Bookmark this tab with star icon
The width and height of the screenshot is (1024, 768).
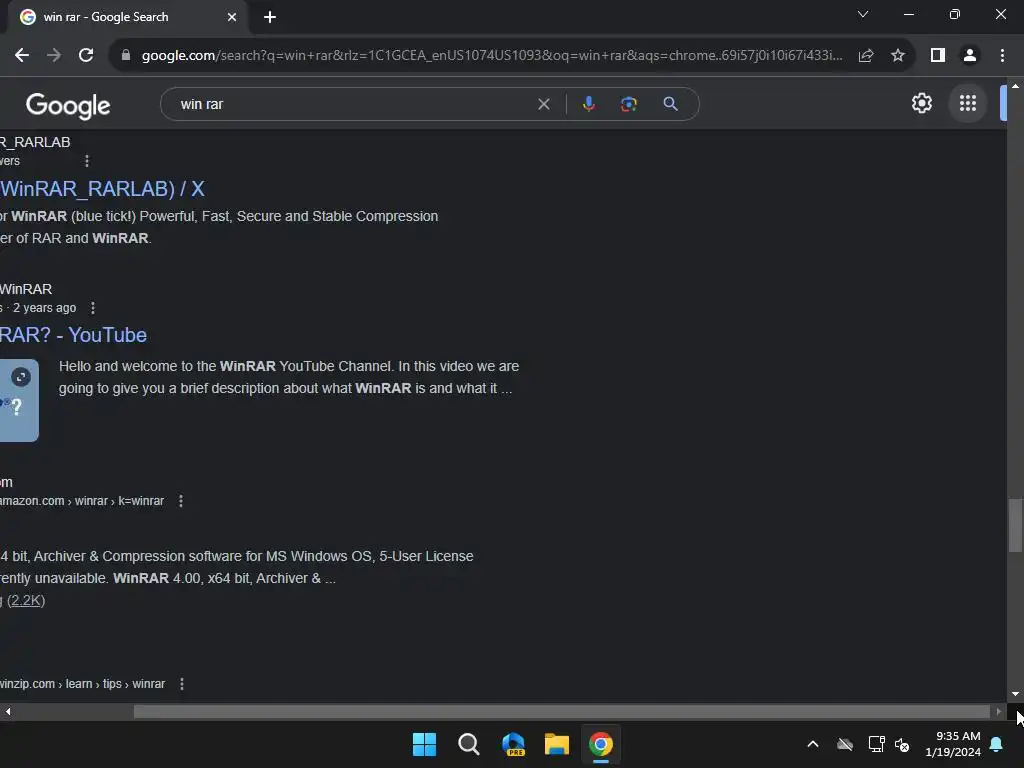tap(898, 56)
